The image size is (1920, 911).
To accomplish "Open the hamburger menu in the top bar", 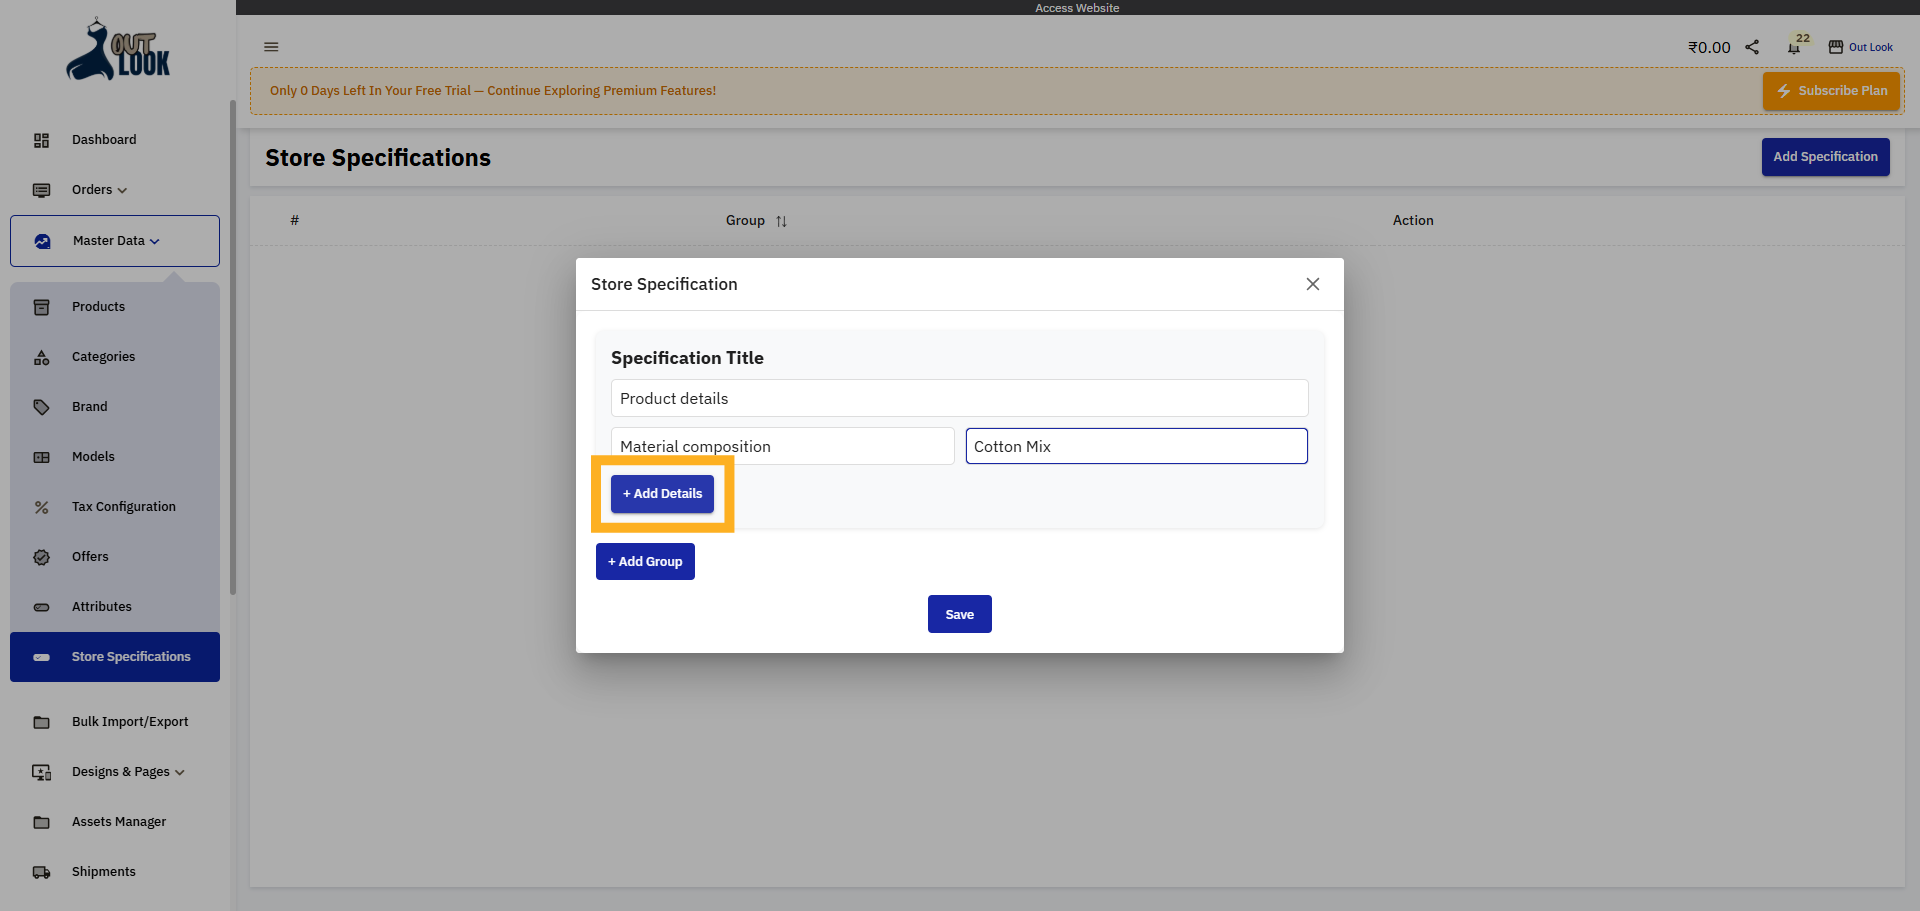I will click(x=271, y=47).
